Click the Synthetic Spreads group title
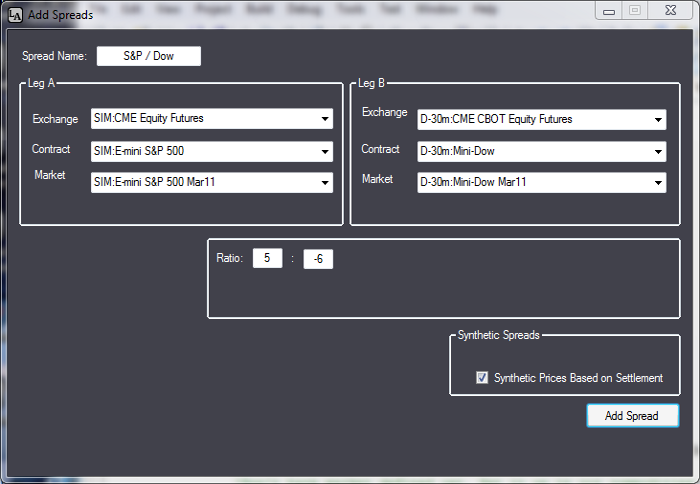 [x=498, y=335]
